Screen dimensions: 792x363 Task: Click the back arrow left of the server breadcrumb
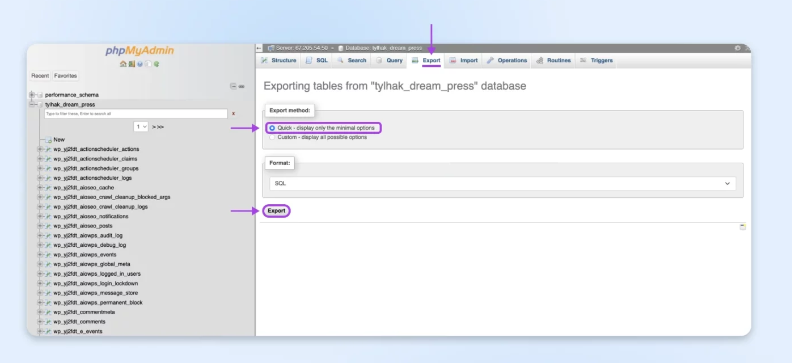click(x=259, y=48)
